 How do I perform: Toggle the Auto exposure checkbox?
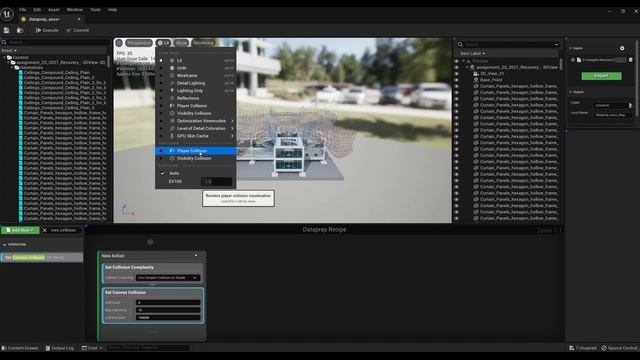(162, 173)
